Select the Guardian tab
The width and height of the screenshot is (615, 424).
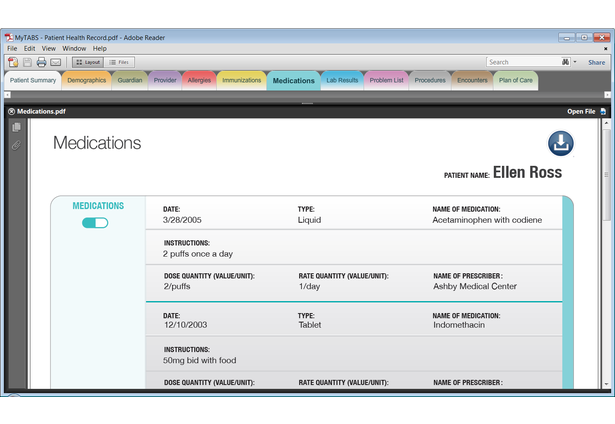pos(130,80)
